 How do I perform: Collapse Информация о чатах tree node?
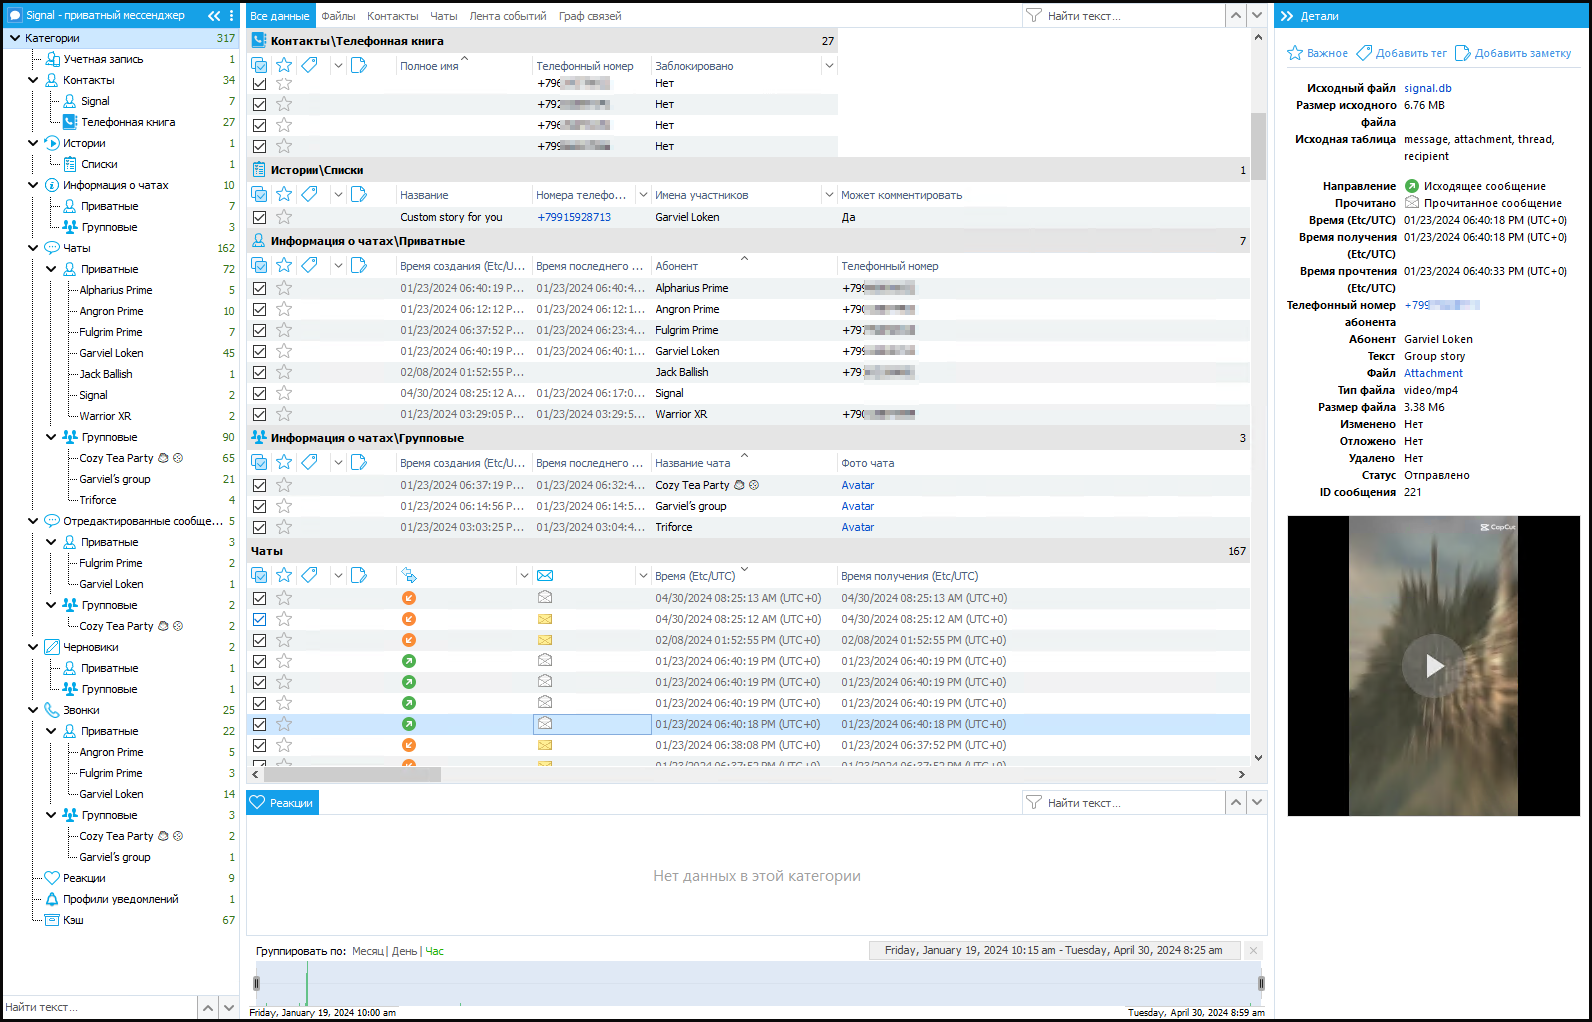(33, 185)
